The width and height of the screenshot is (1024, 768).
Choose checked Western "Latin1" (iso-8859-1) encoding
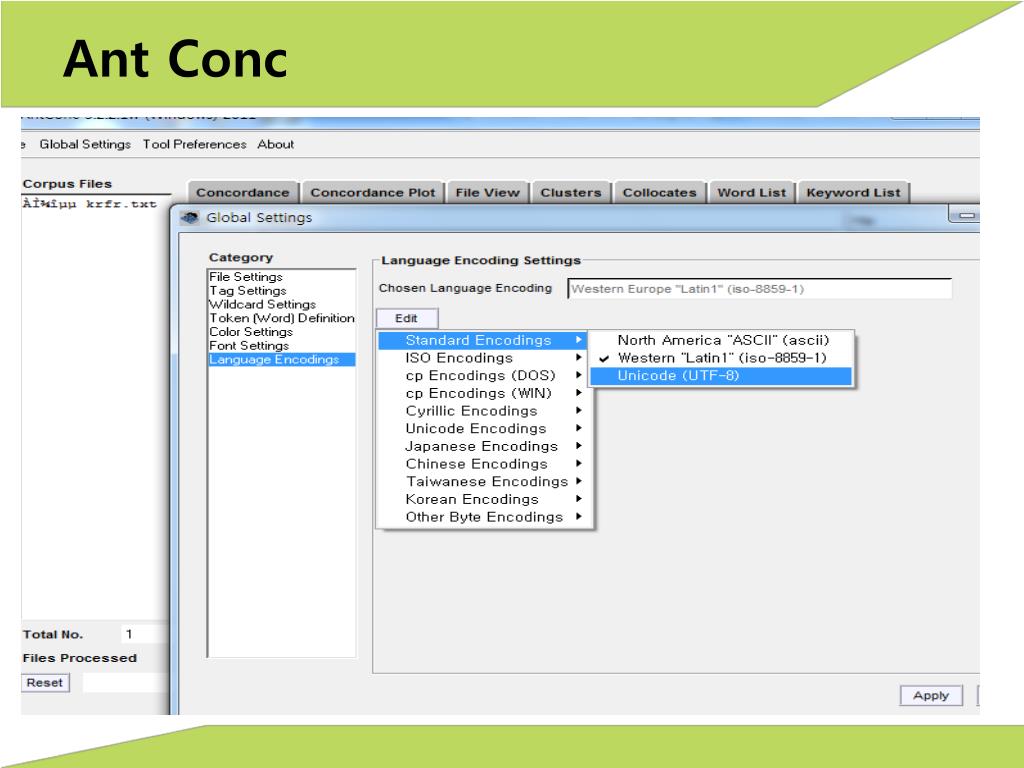pos(721,358)
